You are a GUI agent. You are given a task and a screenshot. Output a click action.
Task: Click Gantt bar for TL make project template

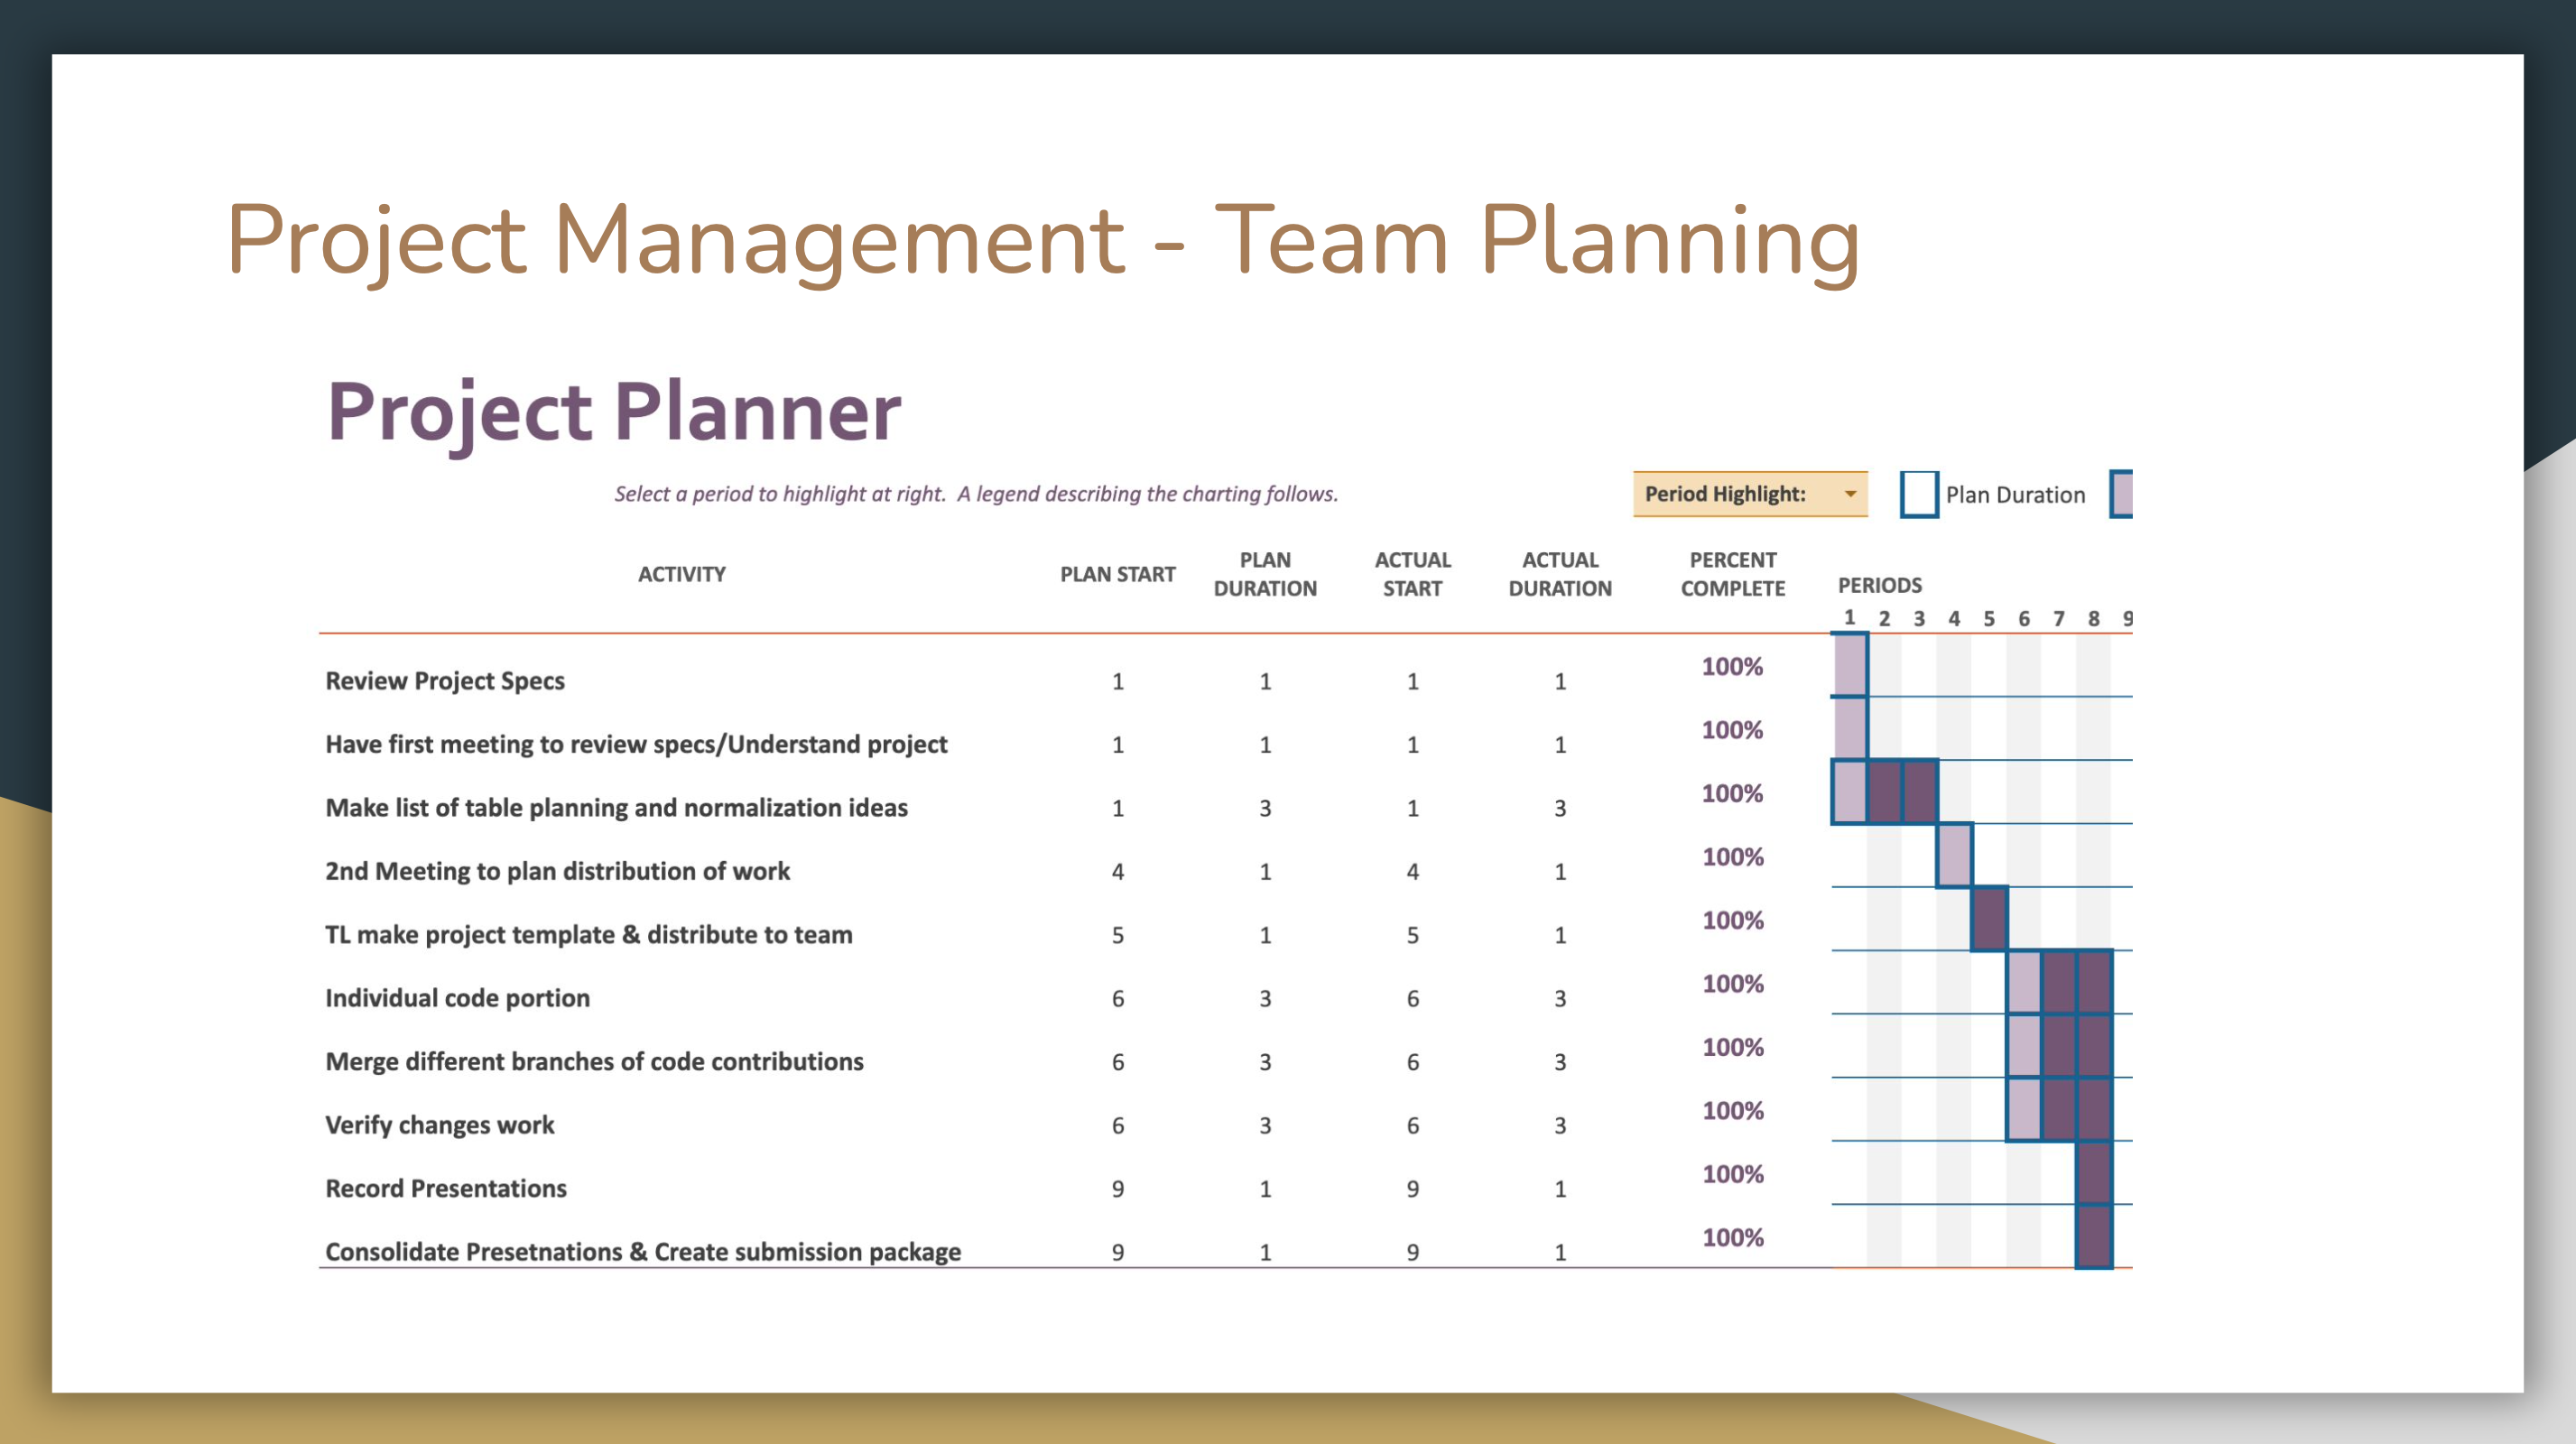coord(1988,918)
